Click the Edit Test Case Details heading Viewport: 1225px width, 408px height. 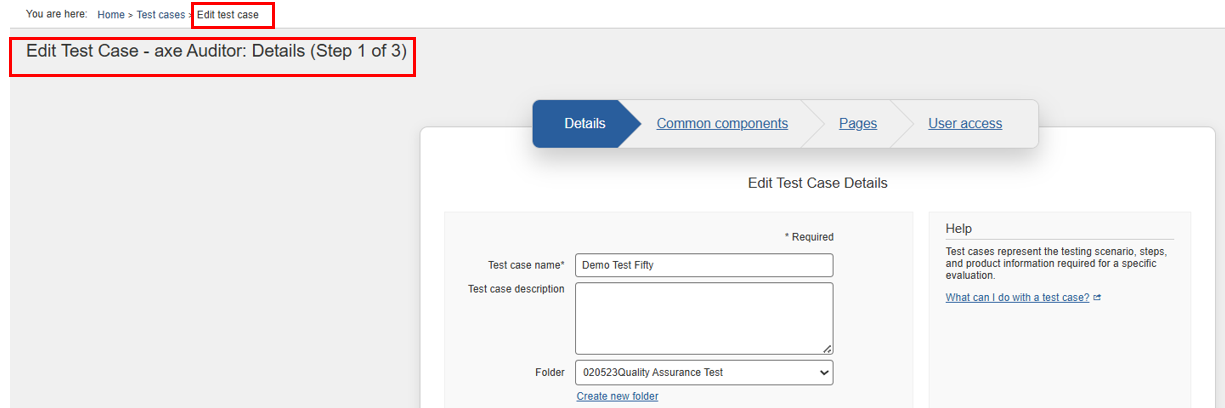817,183
